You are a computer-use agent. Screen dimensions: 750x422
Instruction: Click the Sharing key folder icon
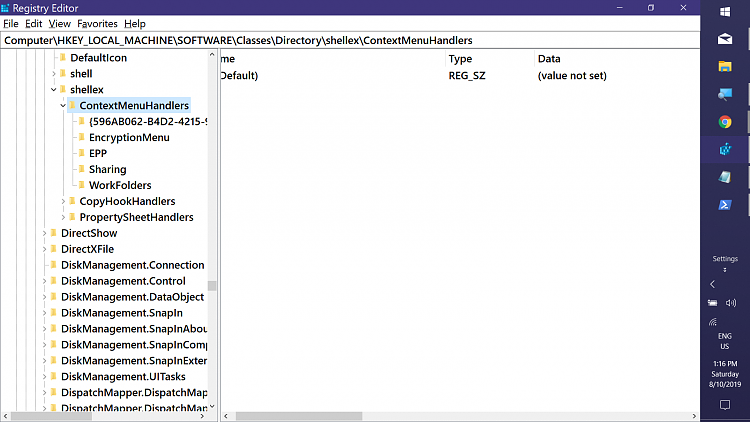click(82, 169)
